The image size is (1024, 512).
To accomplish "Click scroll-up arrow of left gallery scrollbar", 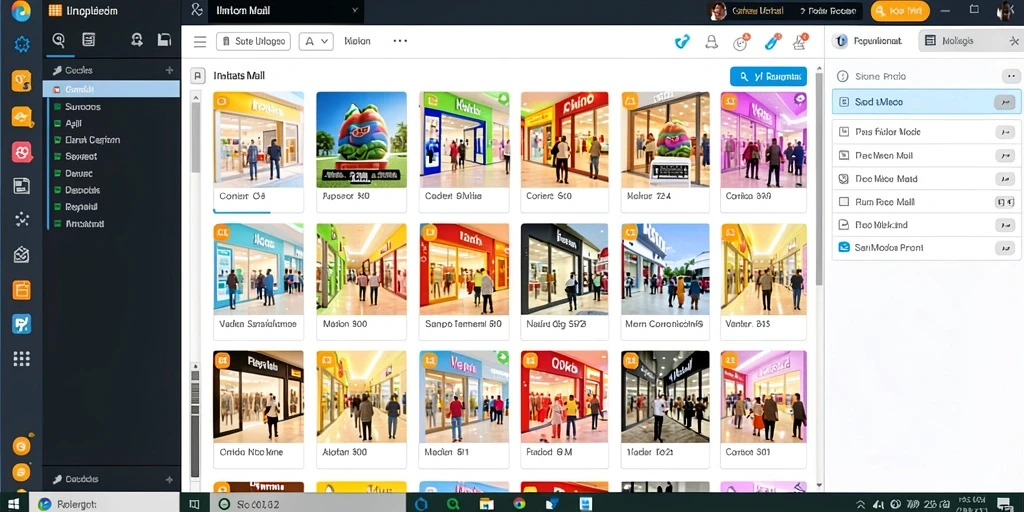I will coord(195,97).
